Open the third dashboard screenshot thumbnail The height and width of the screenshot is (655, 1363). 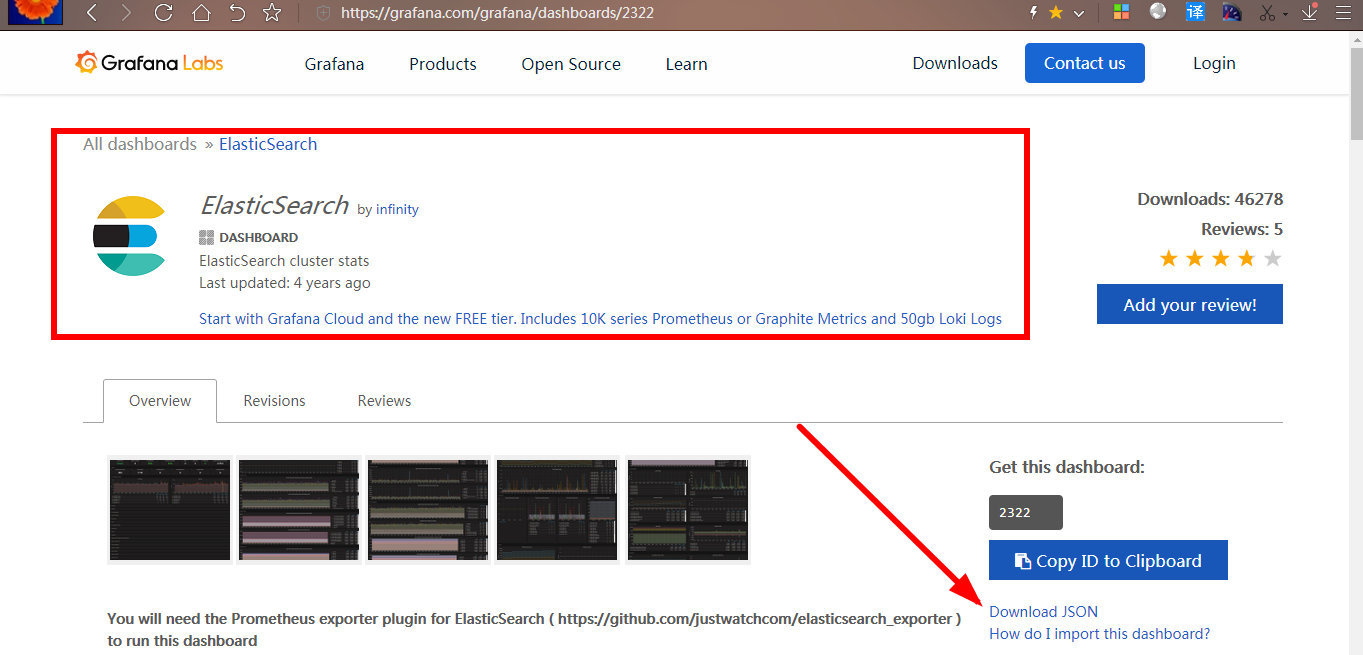[x=428, y=510]
